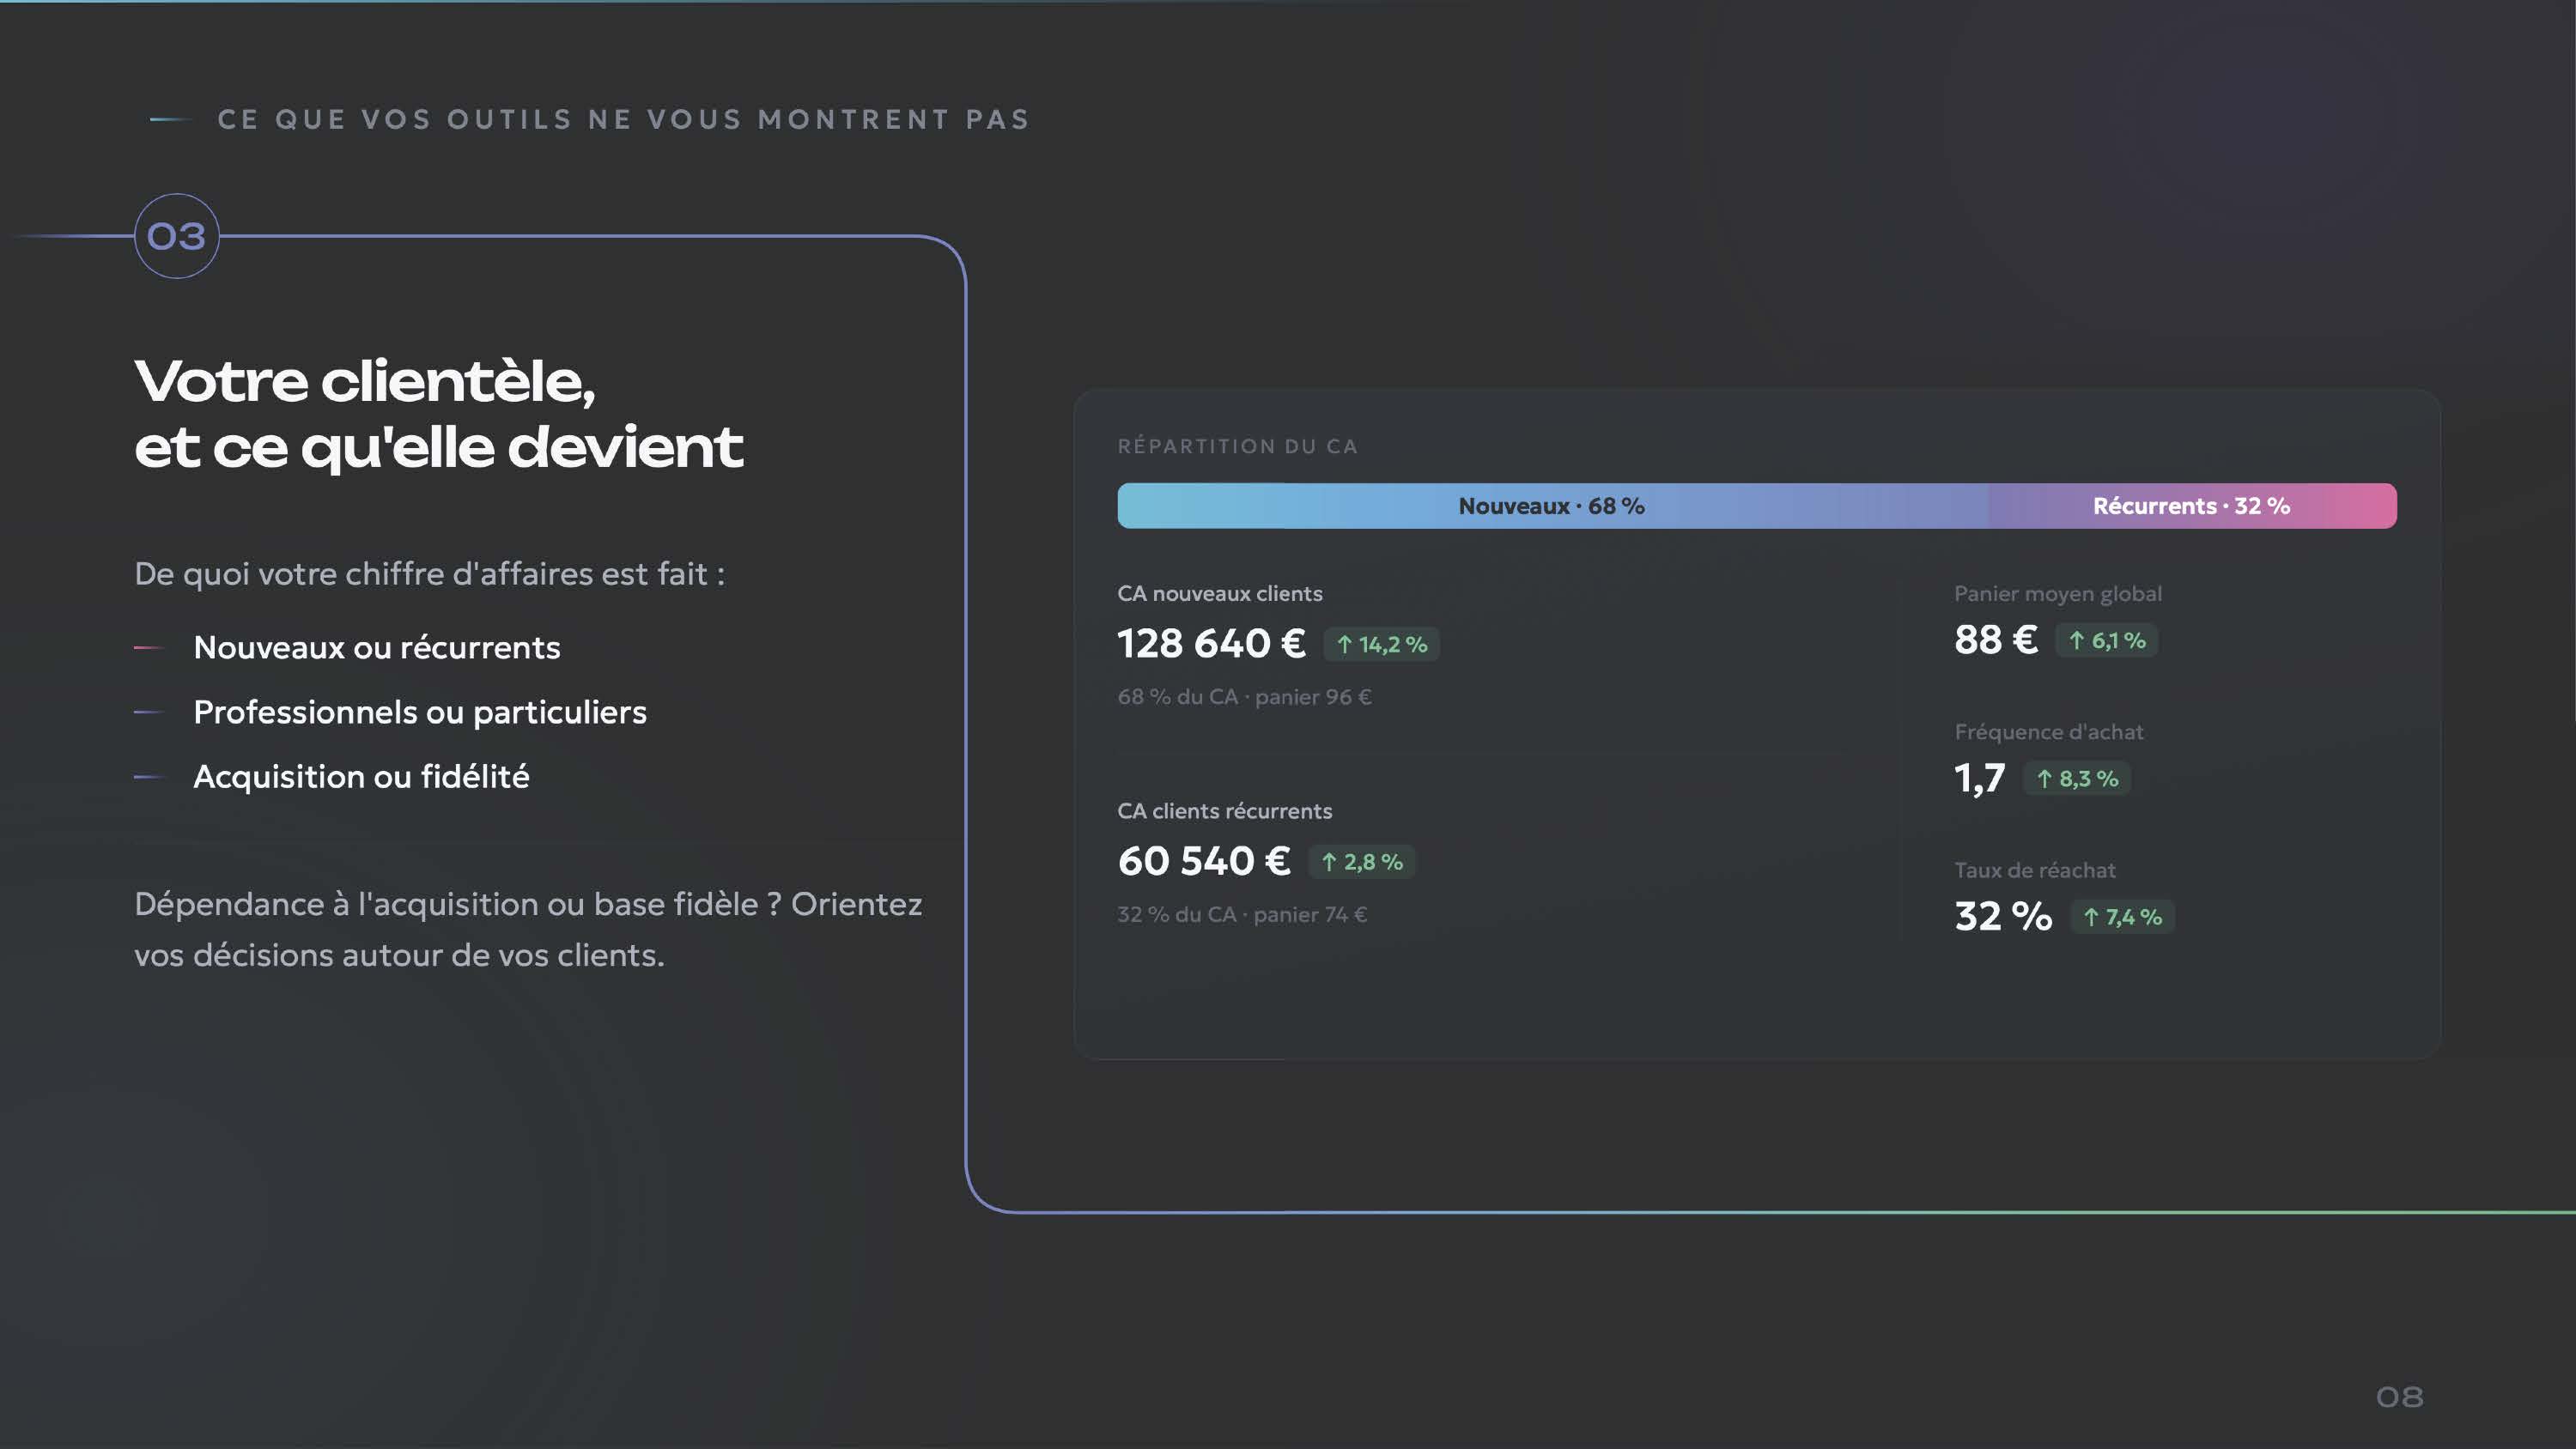The height and width of the screenshot is (1449, 2576).
Task: Select the value '88 €'
Action: (1996, 640)
